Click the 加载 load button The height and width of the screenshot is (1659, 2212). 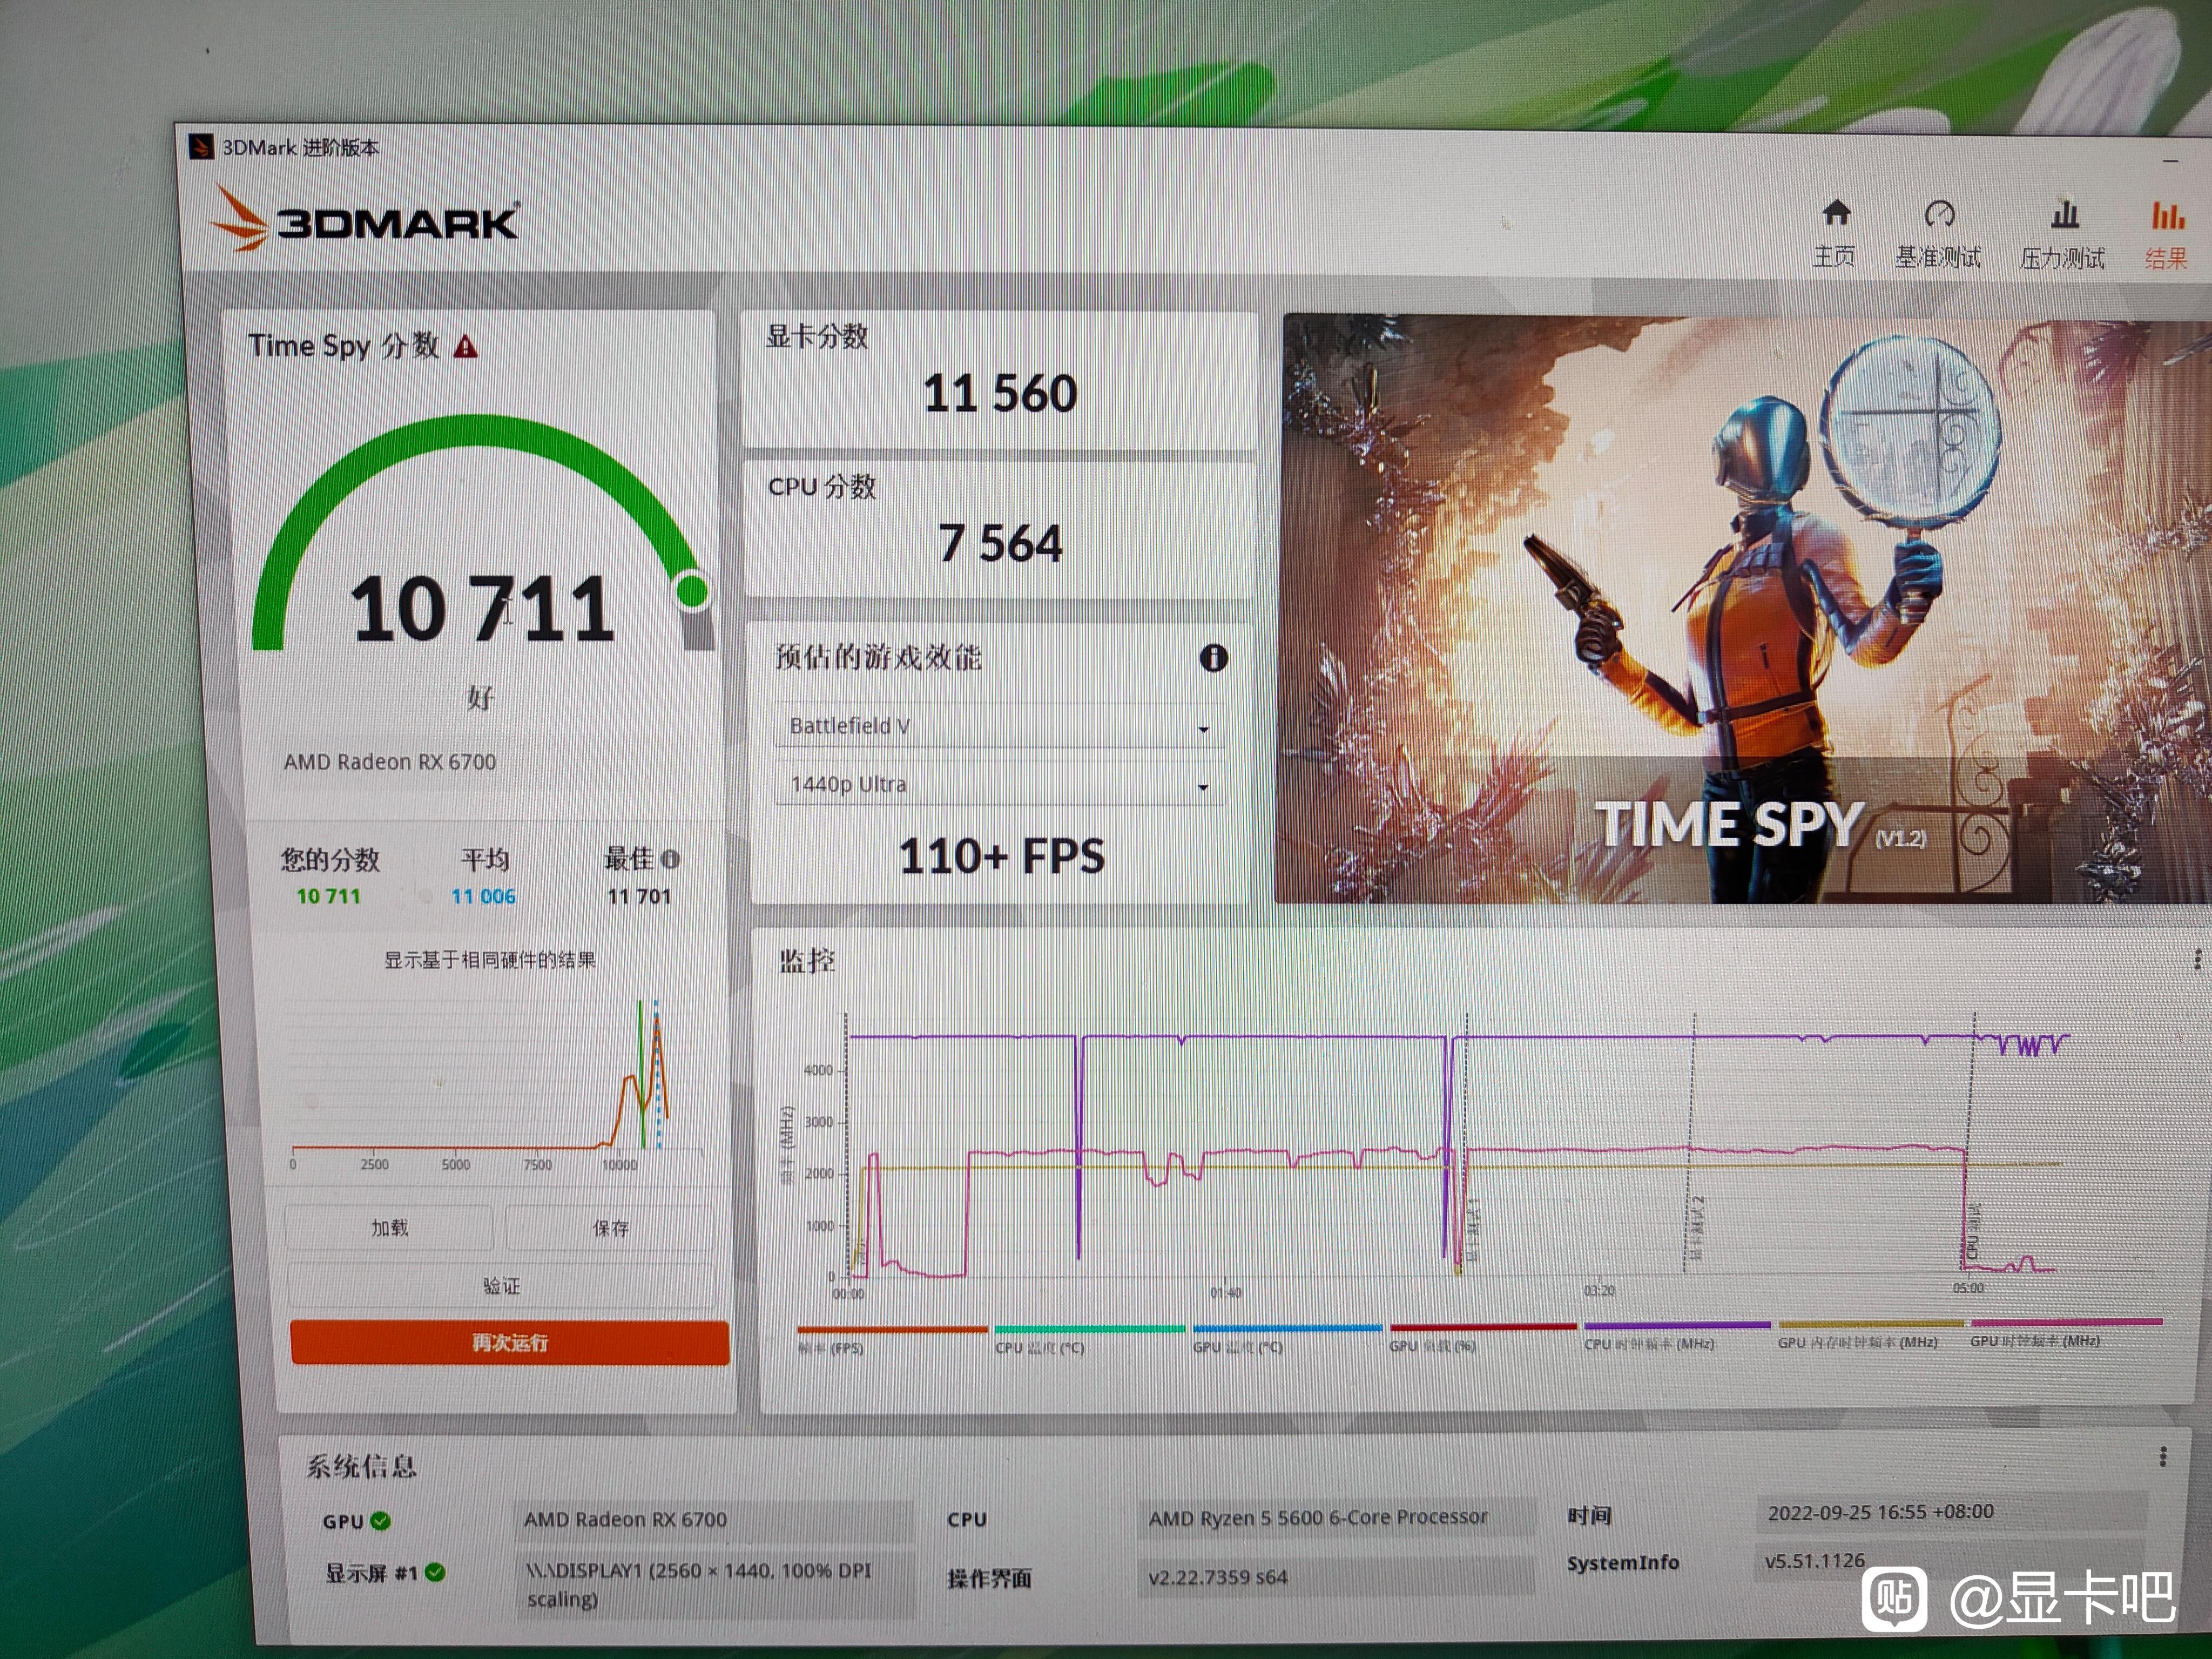tap(389, 1228)
